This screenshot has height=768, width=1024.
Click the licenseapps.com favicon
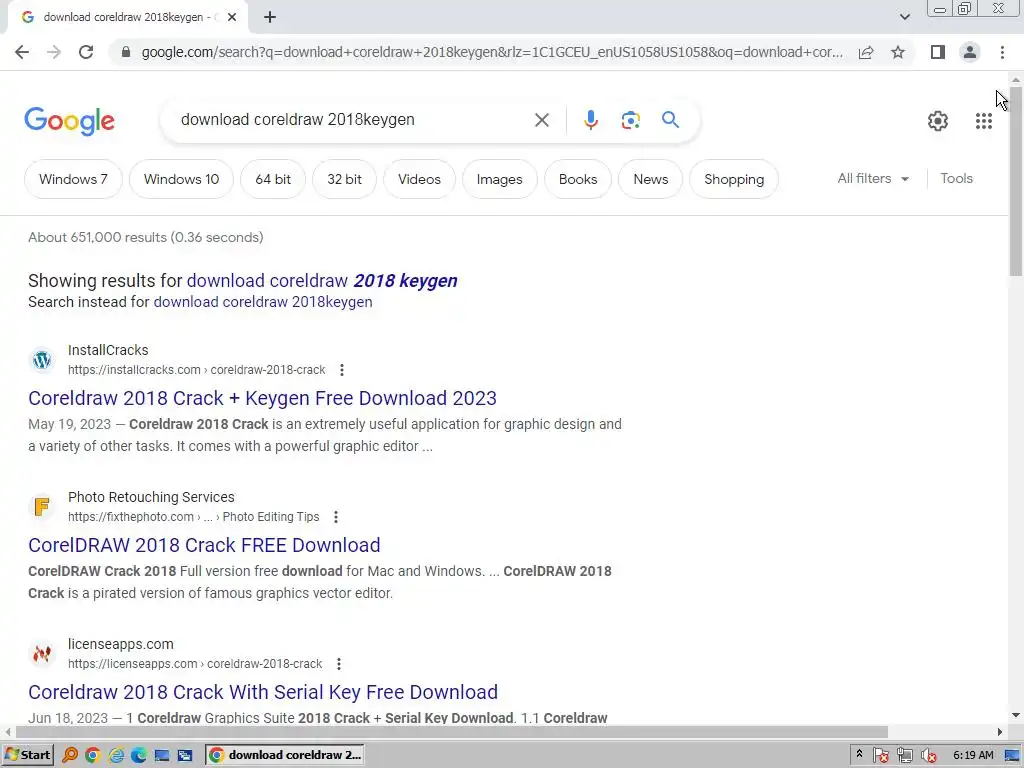[42, 654]
